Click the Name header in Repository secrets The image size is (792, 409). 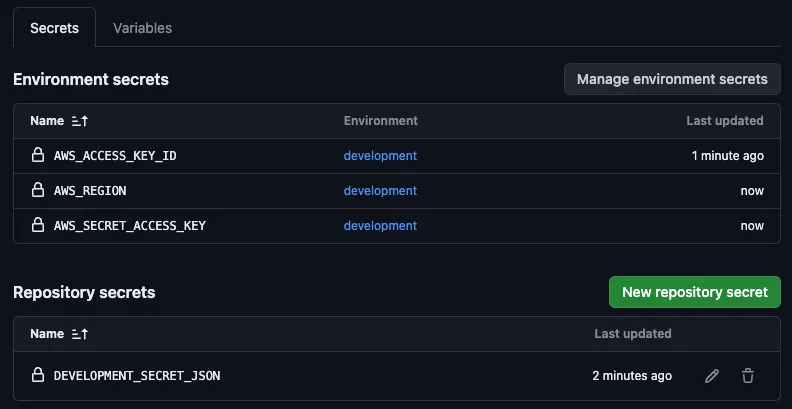coord(47,334)
